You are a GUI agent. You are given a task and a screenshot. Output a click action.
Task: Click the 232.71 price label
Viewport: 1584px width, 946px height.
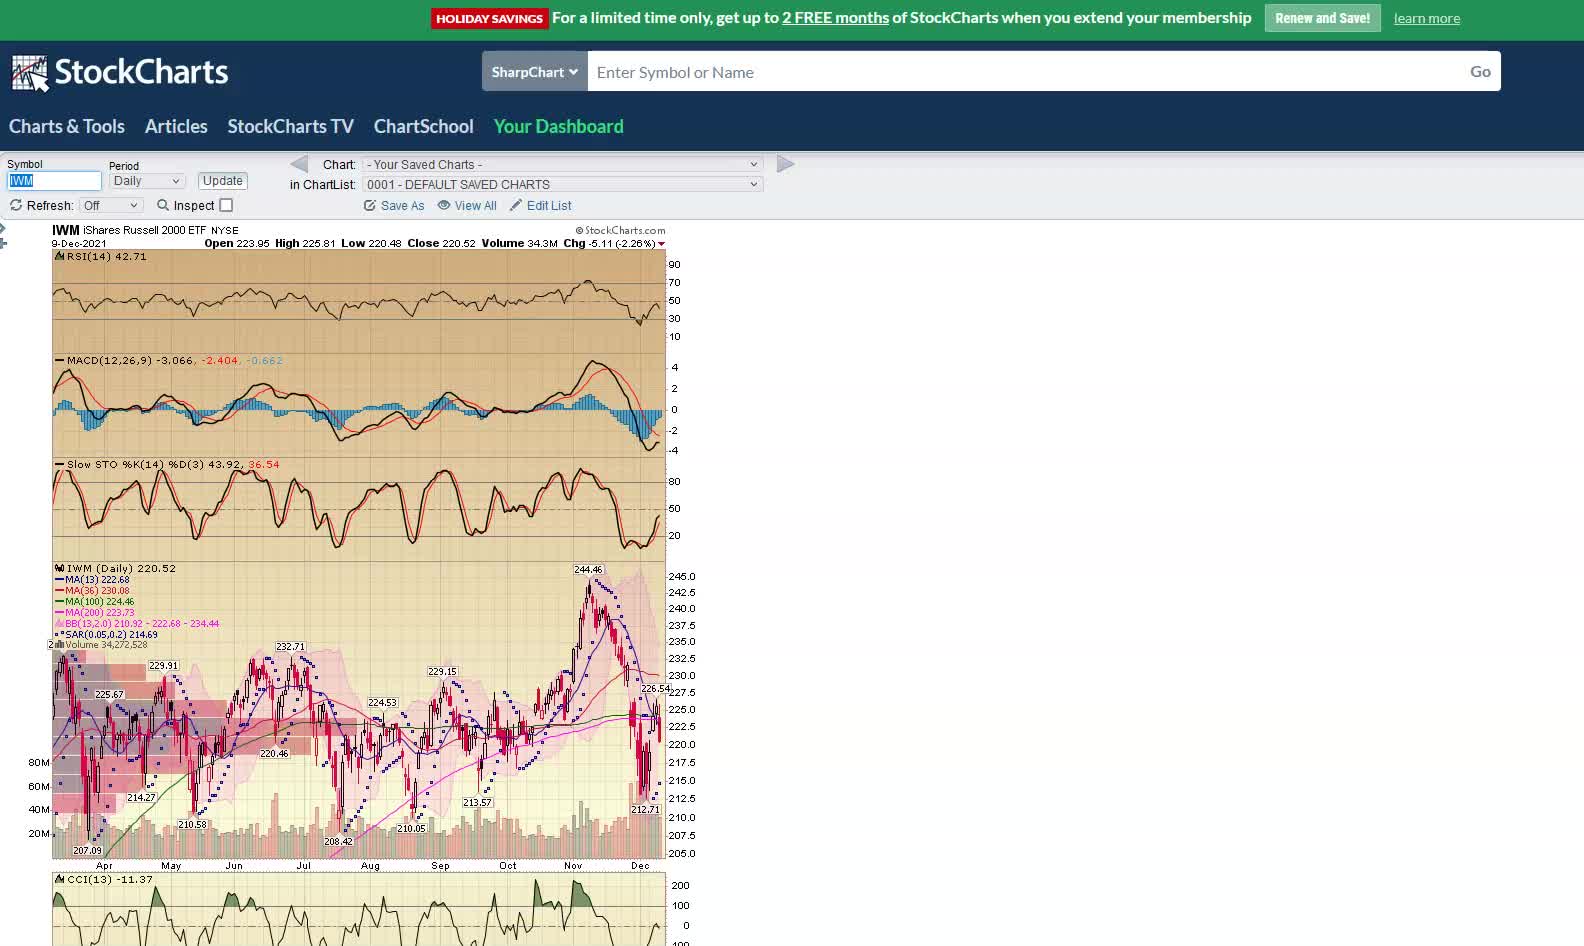pyautogui.click(x=290, y=647)
